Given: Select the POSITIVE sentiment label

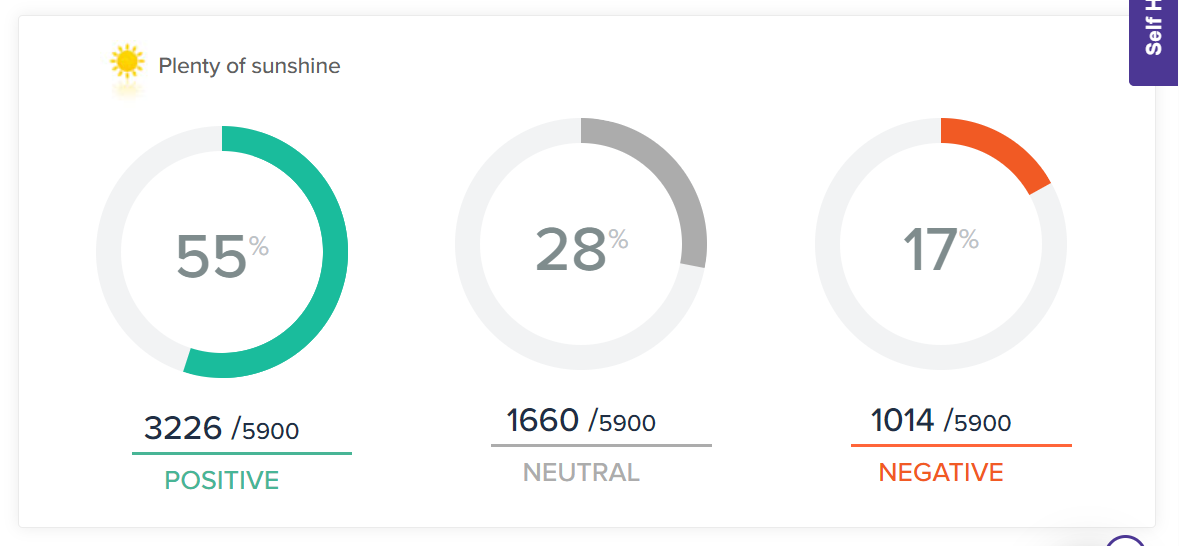Looking at the screenshot, I should (222, 480).
